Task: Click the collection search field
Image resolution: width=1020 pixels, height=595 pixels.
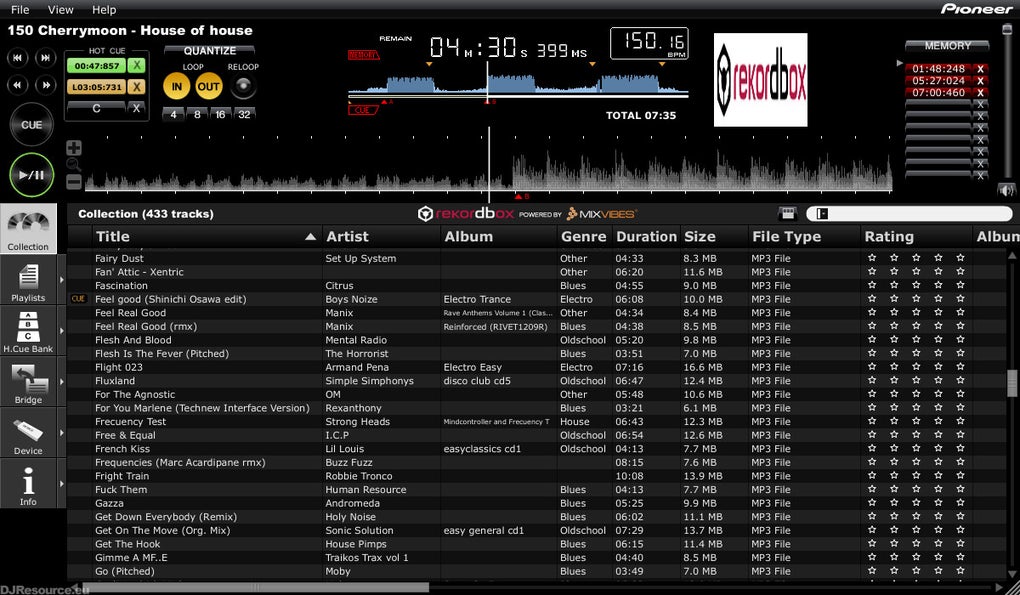Action: coord(909,213)
